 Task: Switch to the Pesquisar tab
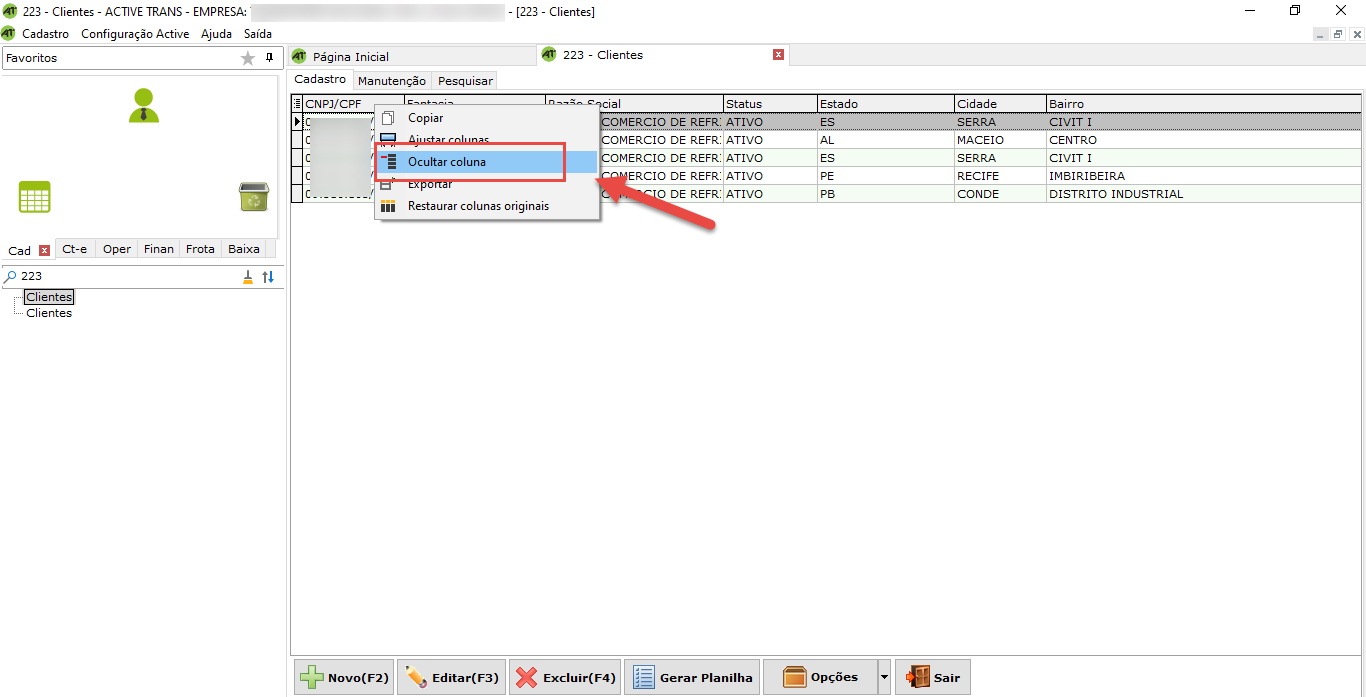[465, 81]
